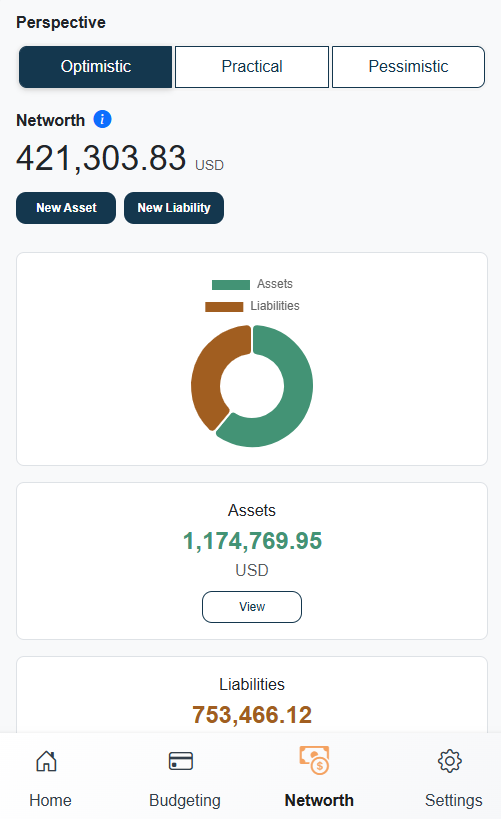
Task: Toggle Liabilities legend brown swatch
Action: click(x=224, y=307)
